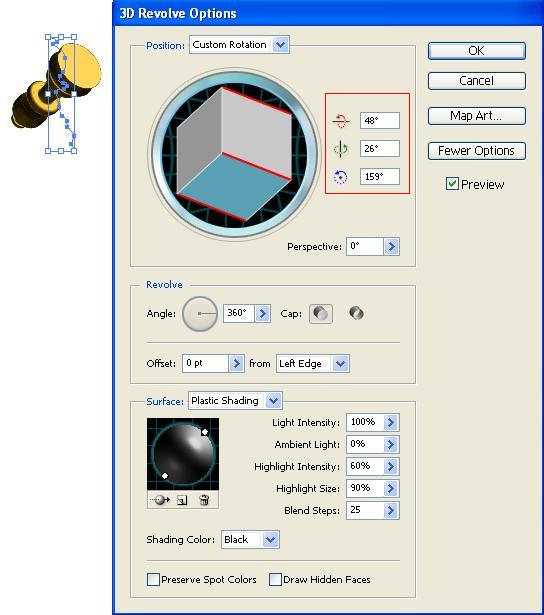This screenshot has height=615, width=544.
Task: Click the rotation track cube preview
Action: click(x=235, y=154)
